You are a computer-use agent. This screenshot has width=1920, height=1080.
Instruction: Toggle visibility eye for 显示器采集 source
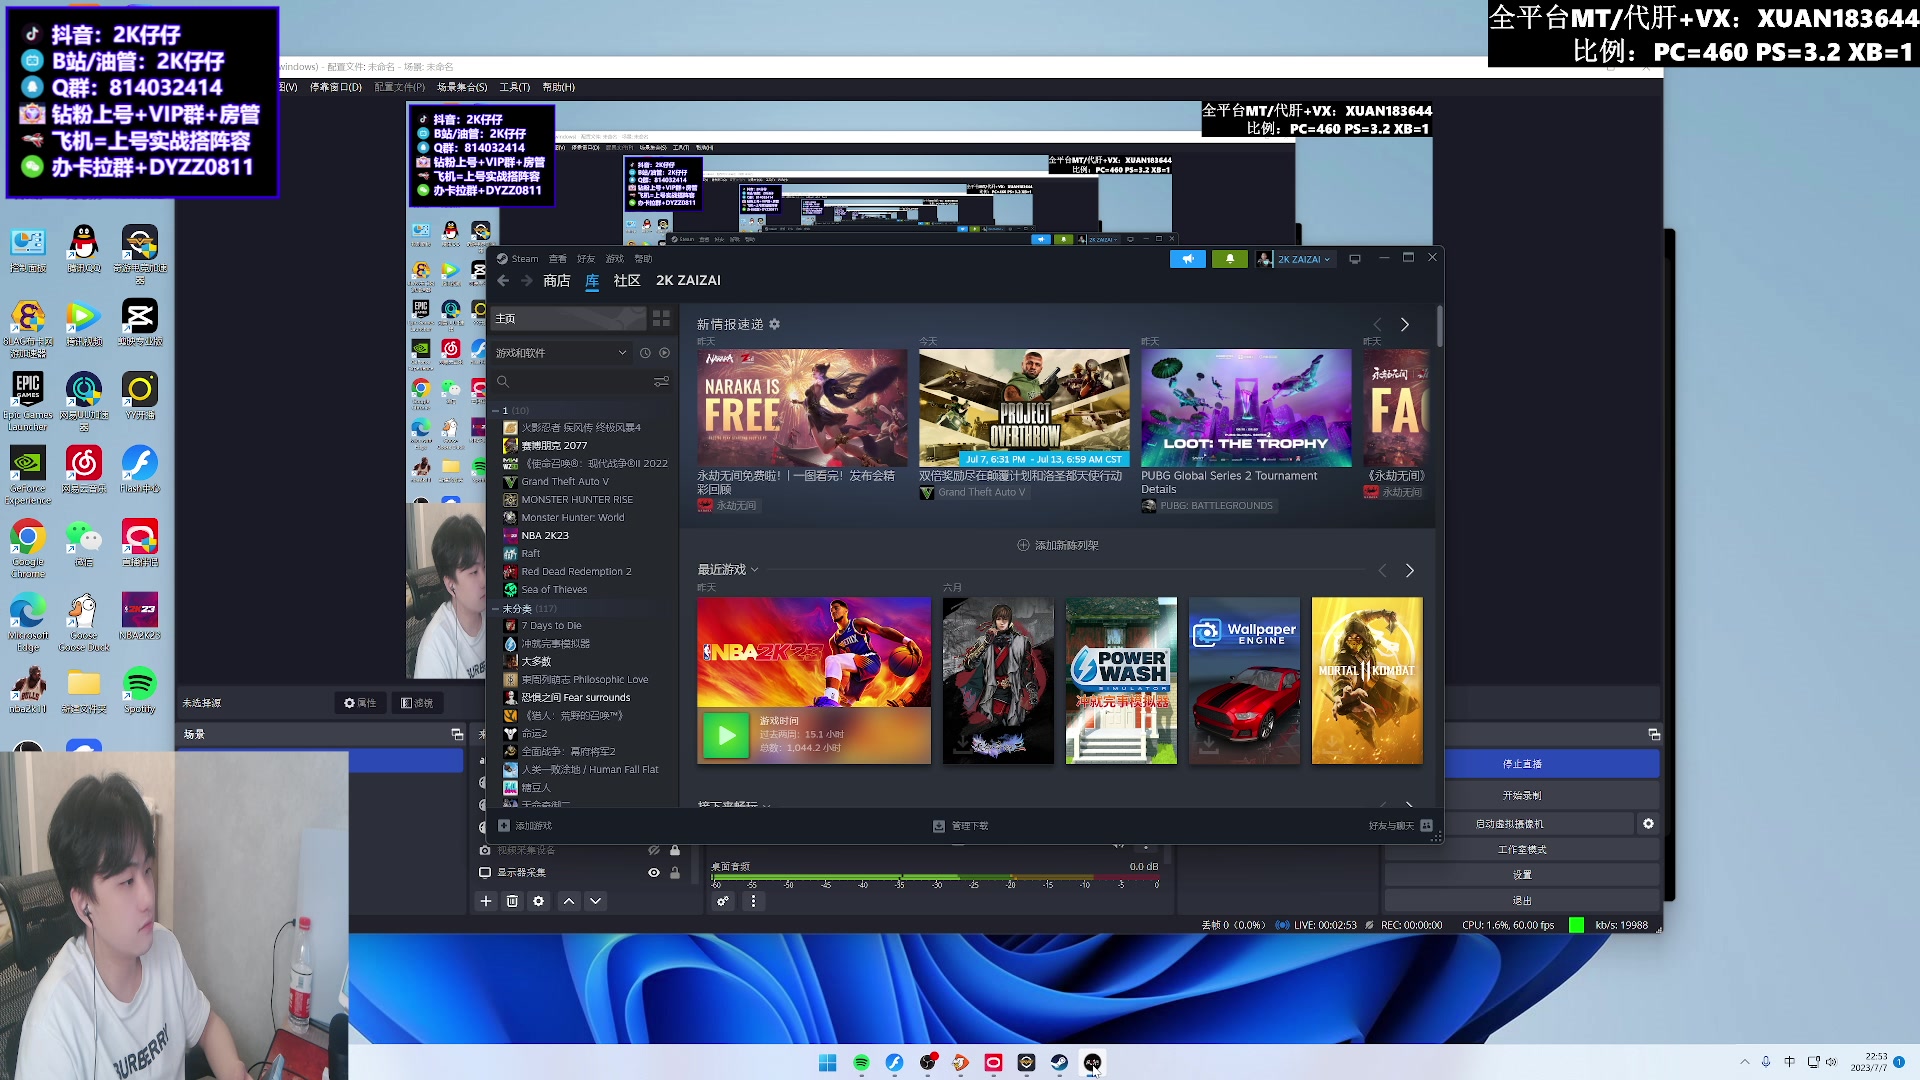click(x=654, y=873)
